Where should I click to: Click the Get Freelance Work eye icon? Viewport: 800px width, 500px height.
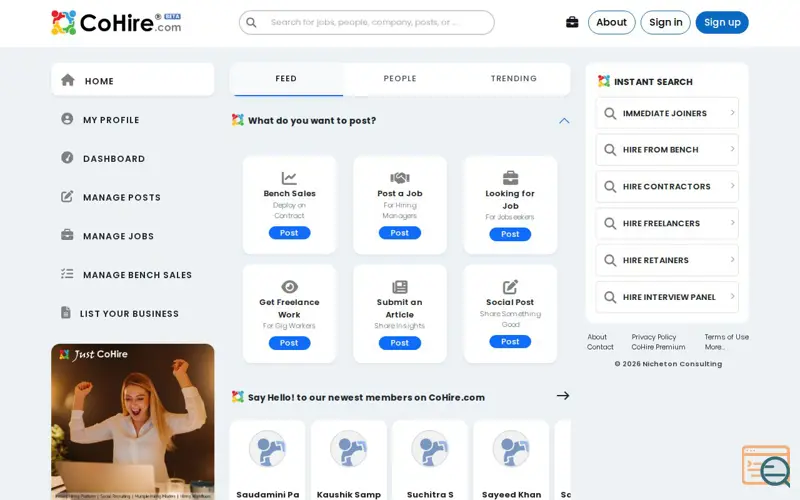click(x=289, y=287)
